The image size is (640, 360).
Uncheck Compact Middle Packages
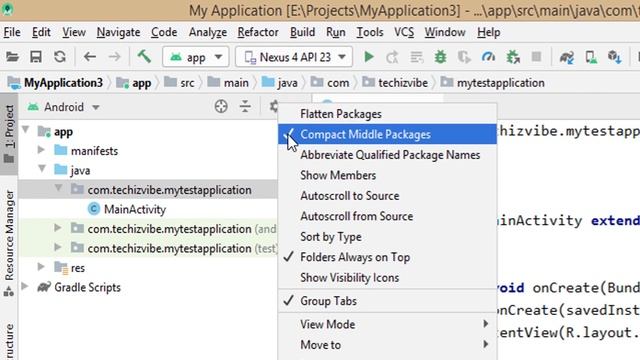pos(387,134)
